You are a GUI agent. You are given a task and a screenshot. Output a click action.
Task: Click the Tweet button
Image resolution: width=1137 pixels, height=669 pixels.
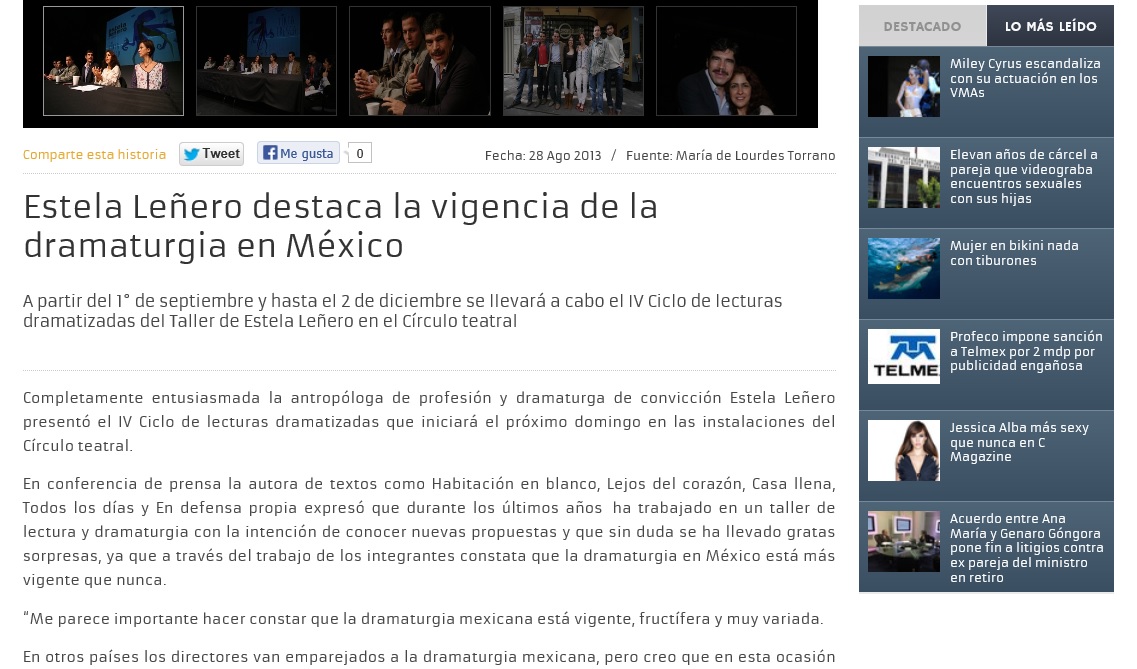211,154
